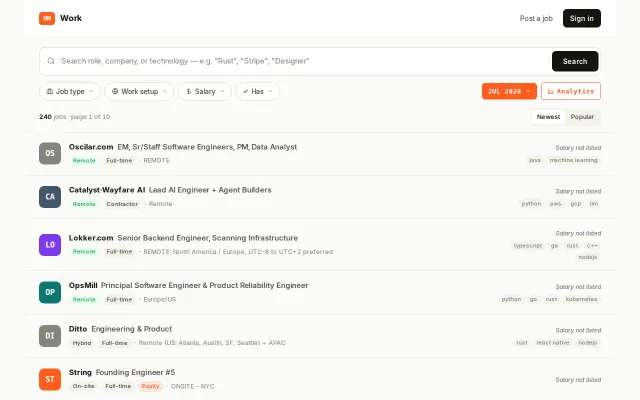Open the LO avatar for Lokker.com
This screenshot has width=640, height=400.
50,245
